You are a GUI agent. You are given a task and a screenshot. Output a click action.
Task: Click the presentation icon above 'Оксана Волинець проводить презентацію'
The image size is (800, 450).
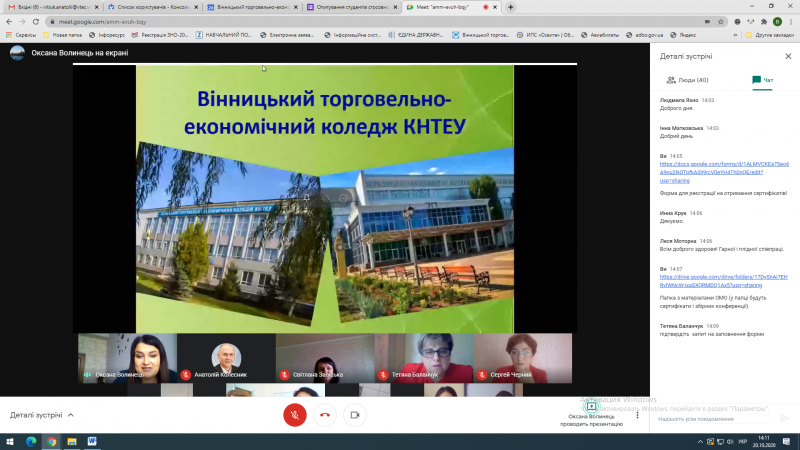591,407
